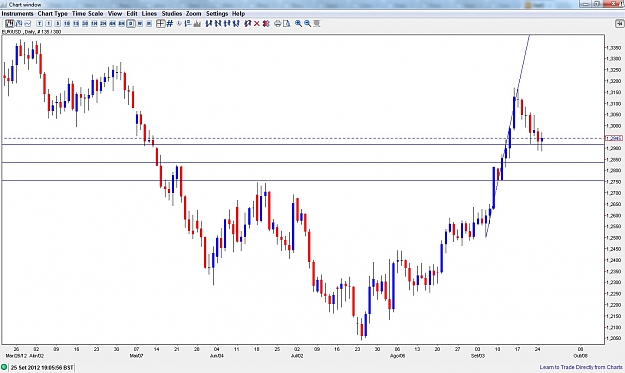Select the 8H time scale button
The height and width of the screenshot is (373, 625).
(122, 24)
